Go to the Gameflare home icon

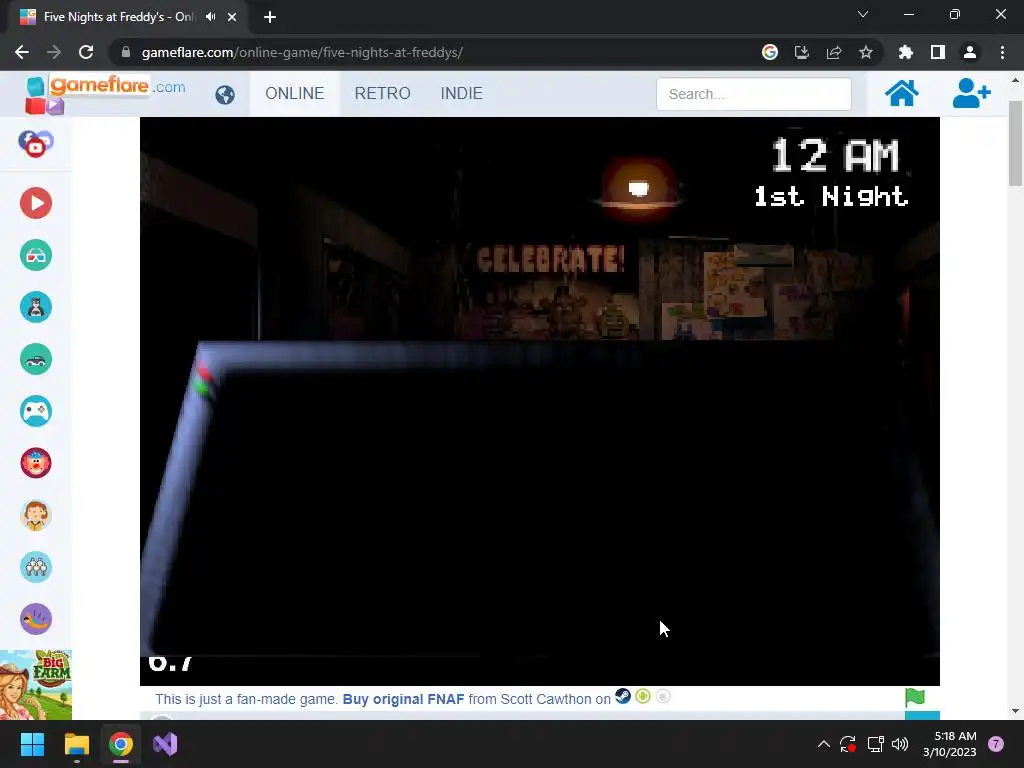(x=901, y=93)
